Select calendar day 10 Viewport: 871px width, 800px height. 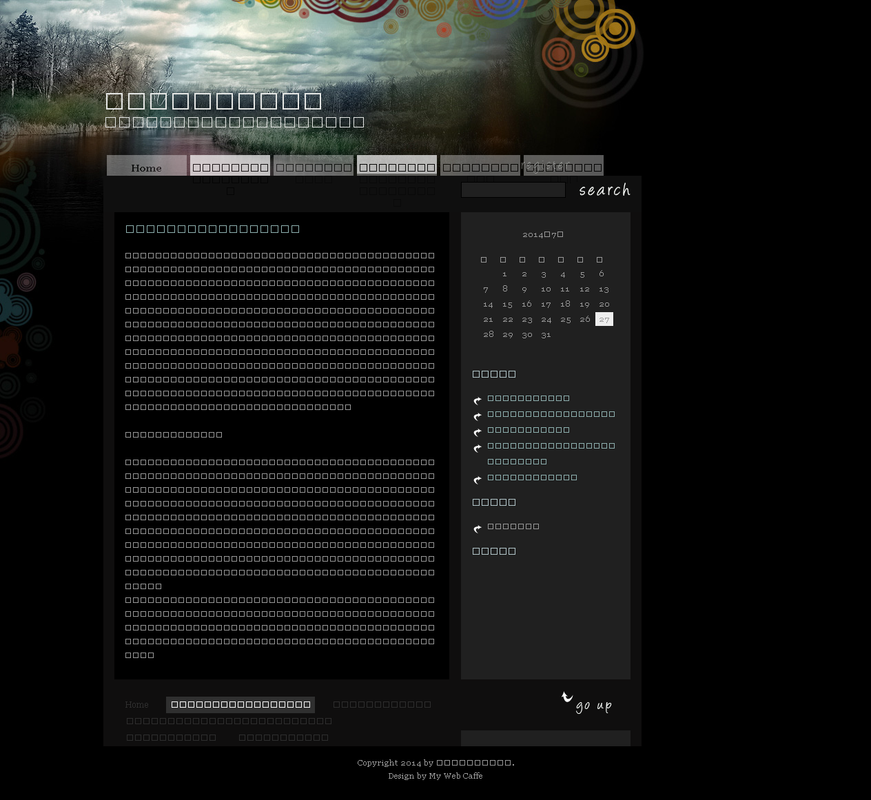click(546, 289)
